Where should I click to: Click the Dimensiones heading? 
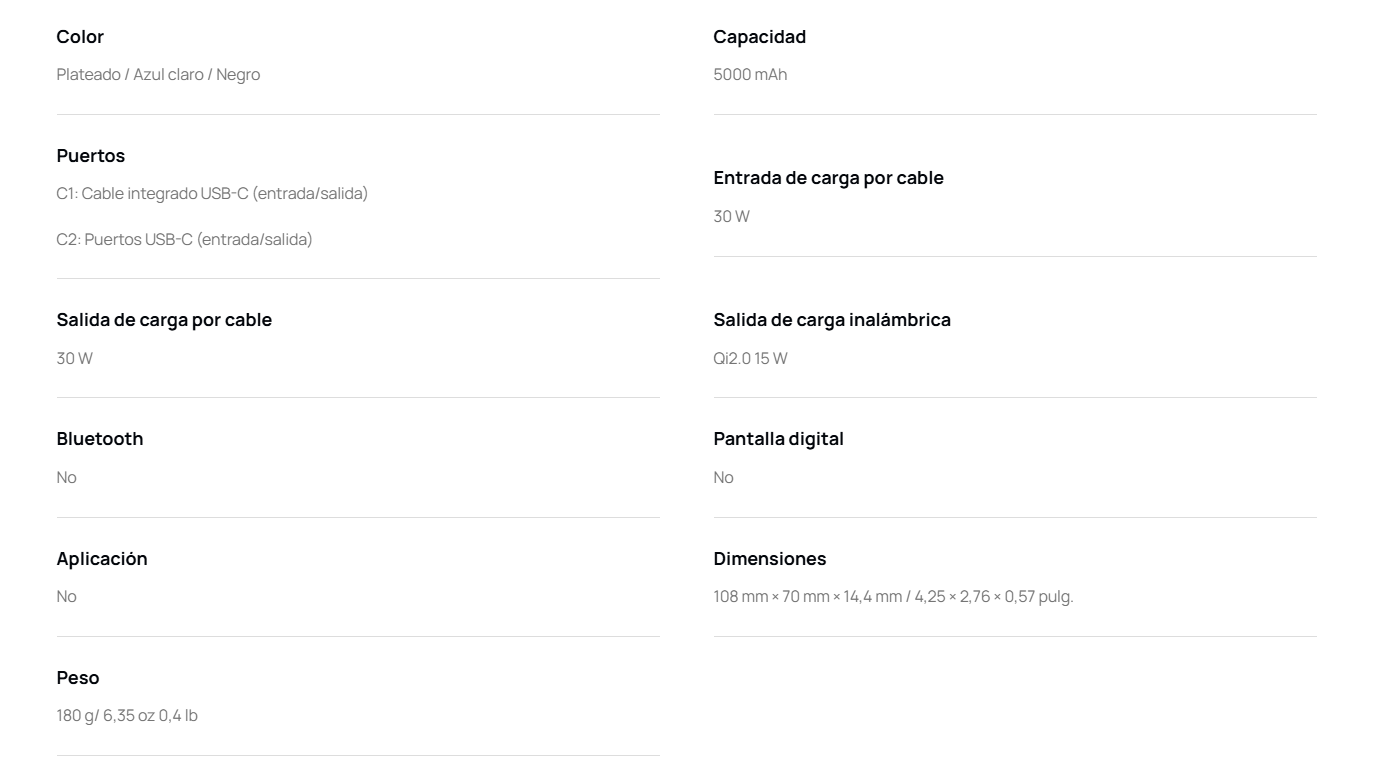coord(770,559)
